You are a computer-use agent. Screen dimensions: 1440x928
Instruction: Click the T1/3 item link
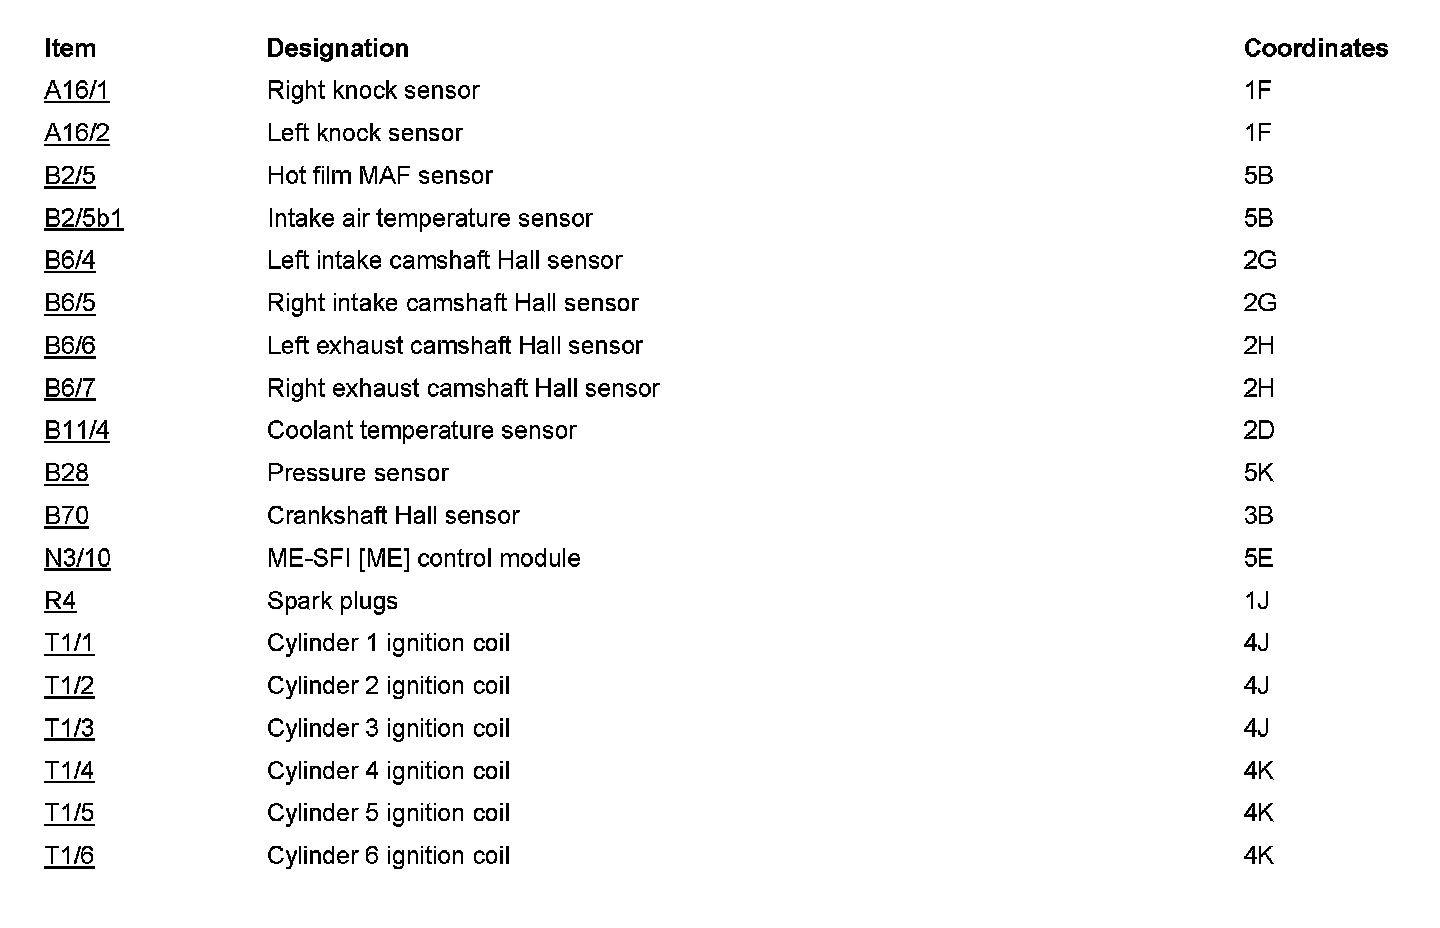pyautogui.click(x=68, y=728)
